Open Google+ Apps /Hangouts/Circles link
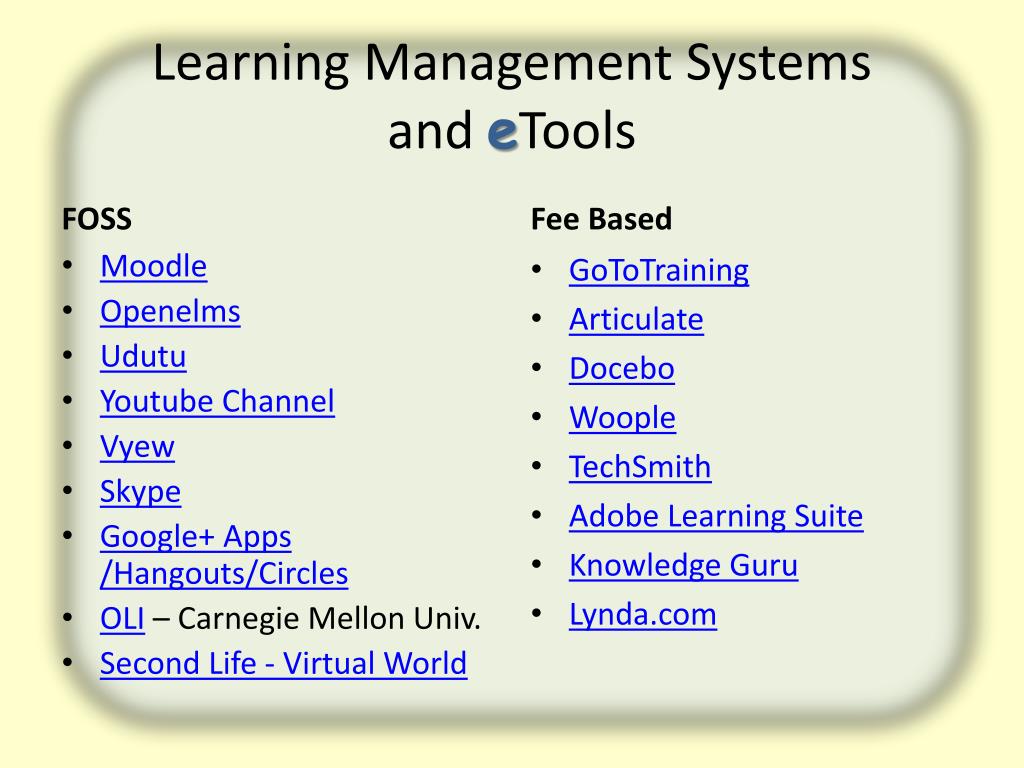Screen dimensions: 1024x768 (224, 555)
